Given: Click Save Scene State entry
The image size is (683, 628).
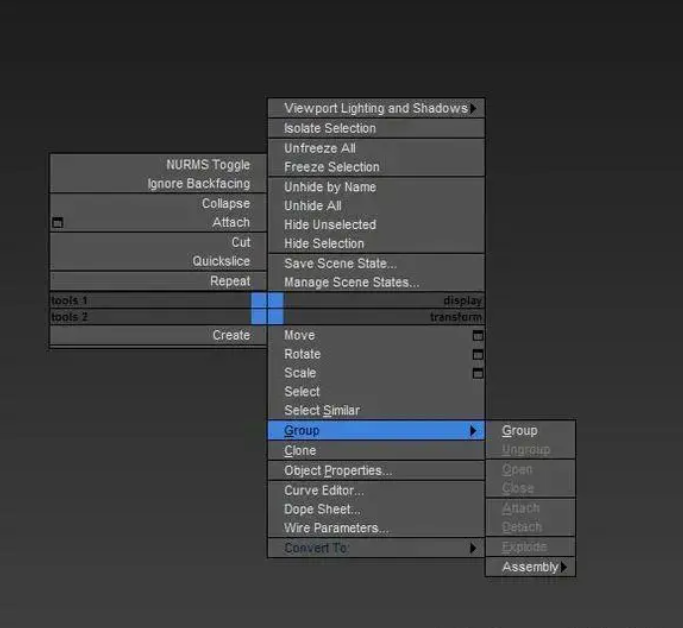Looking at the screenshot, I should [340, 263].
